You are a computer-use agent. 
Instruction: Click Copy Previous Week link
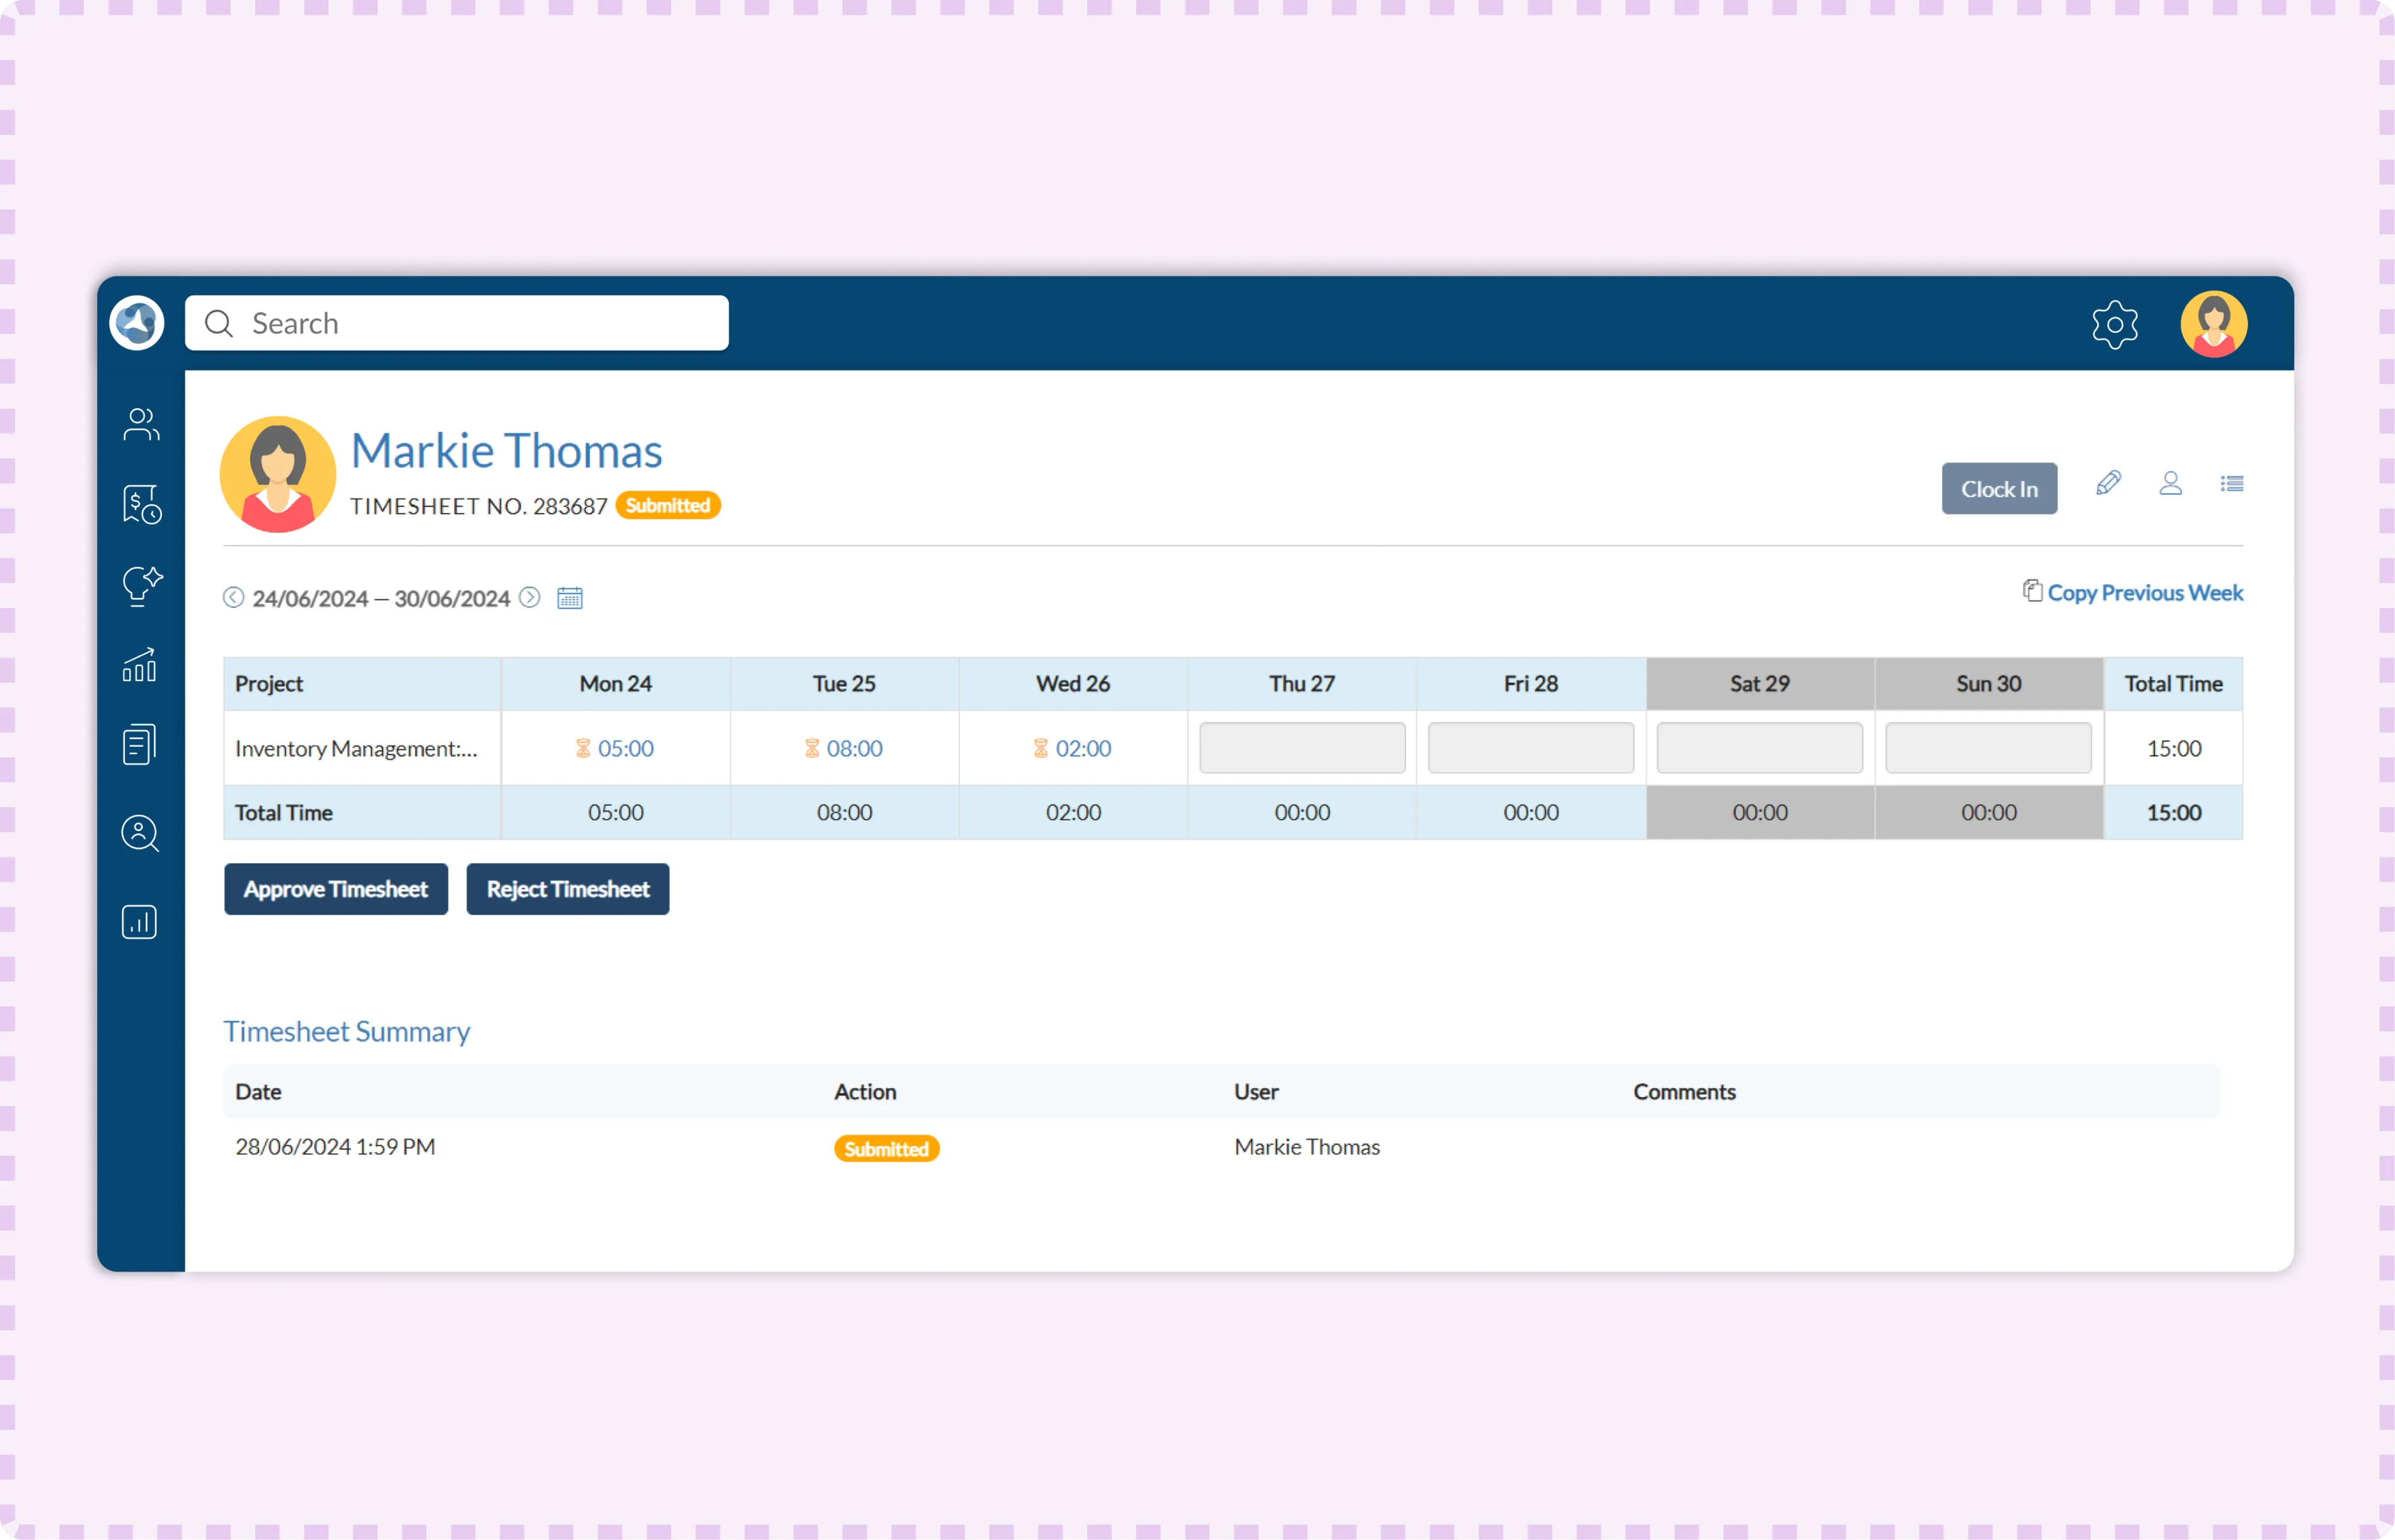pos(2145,592)
